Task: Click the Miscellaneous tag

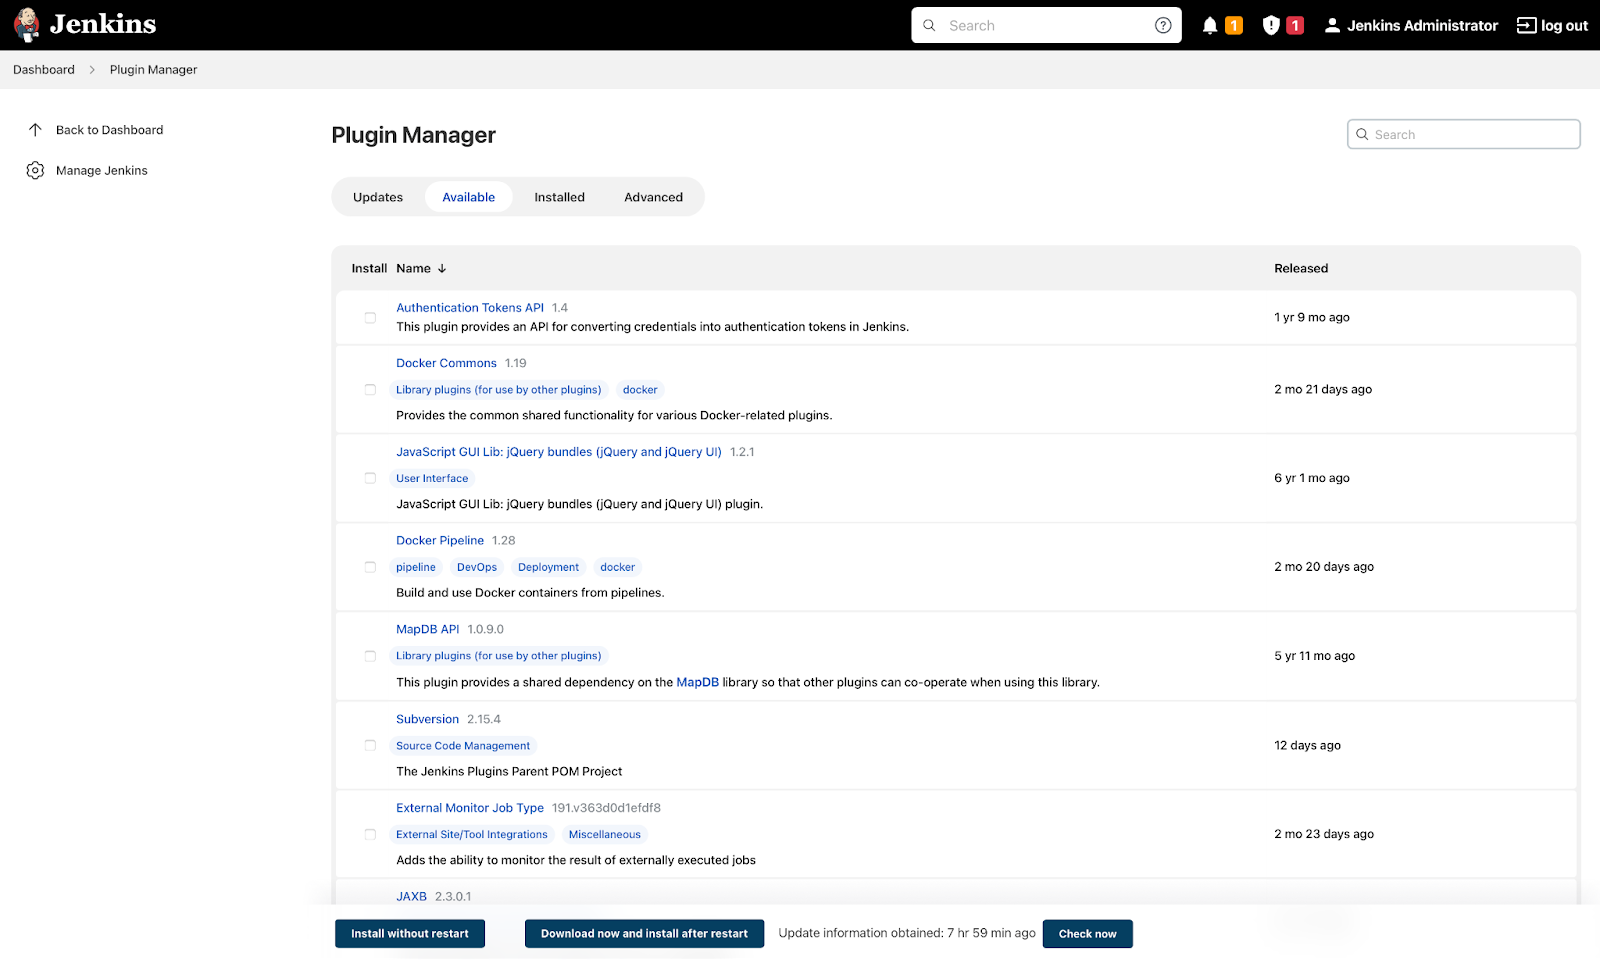Action: (x=605, y=834)
